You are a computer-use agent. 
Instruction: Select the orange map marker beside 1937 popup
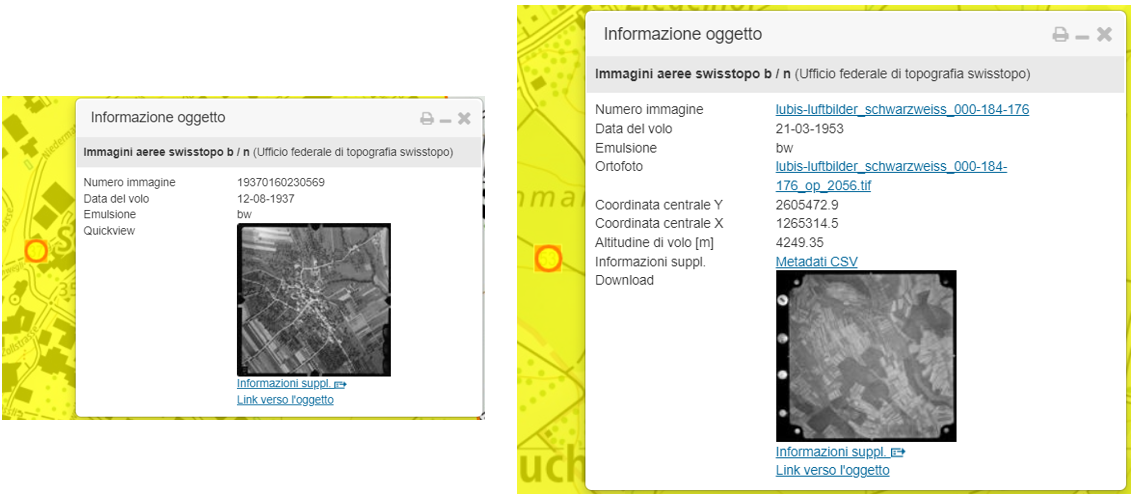pyautogui.click(x=36, y=251)
